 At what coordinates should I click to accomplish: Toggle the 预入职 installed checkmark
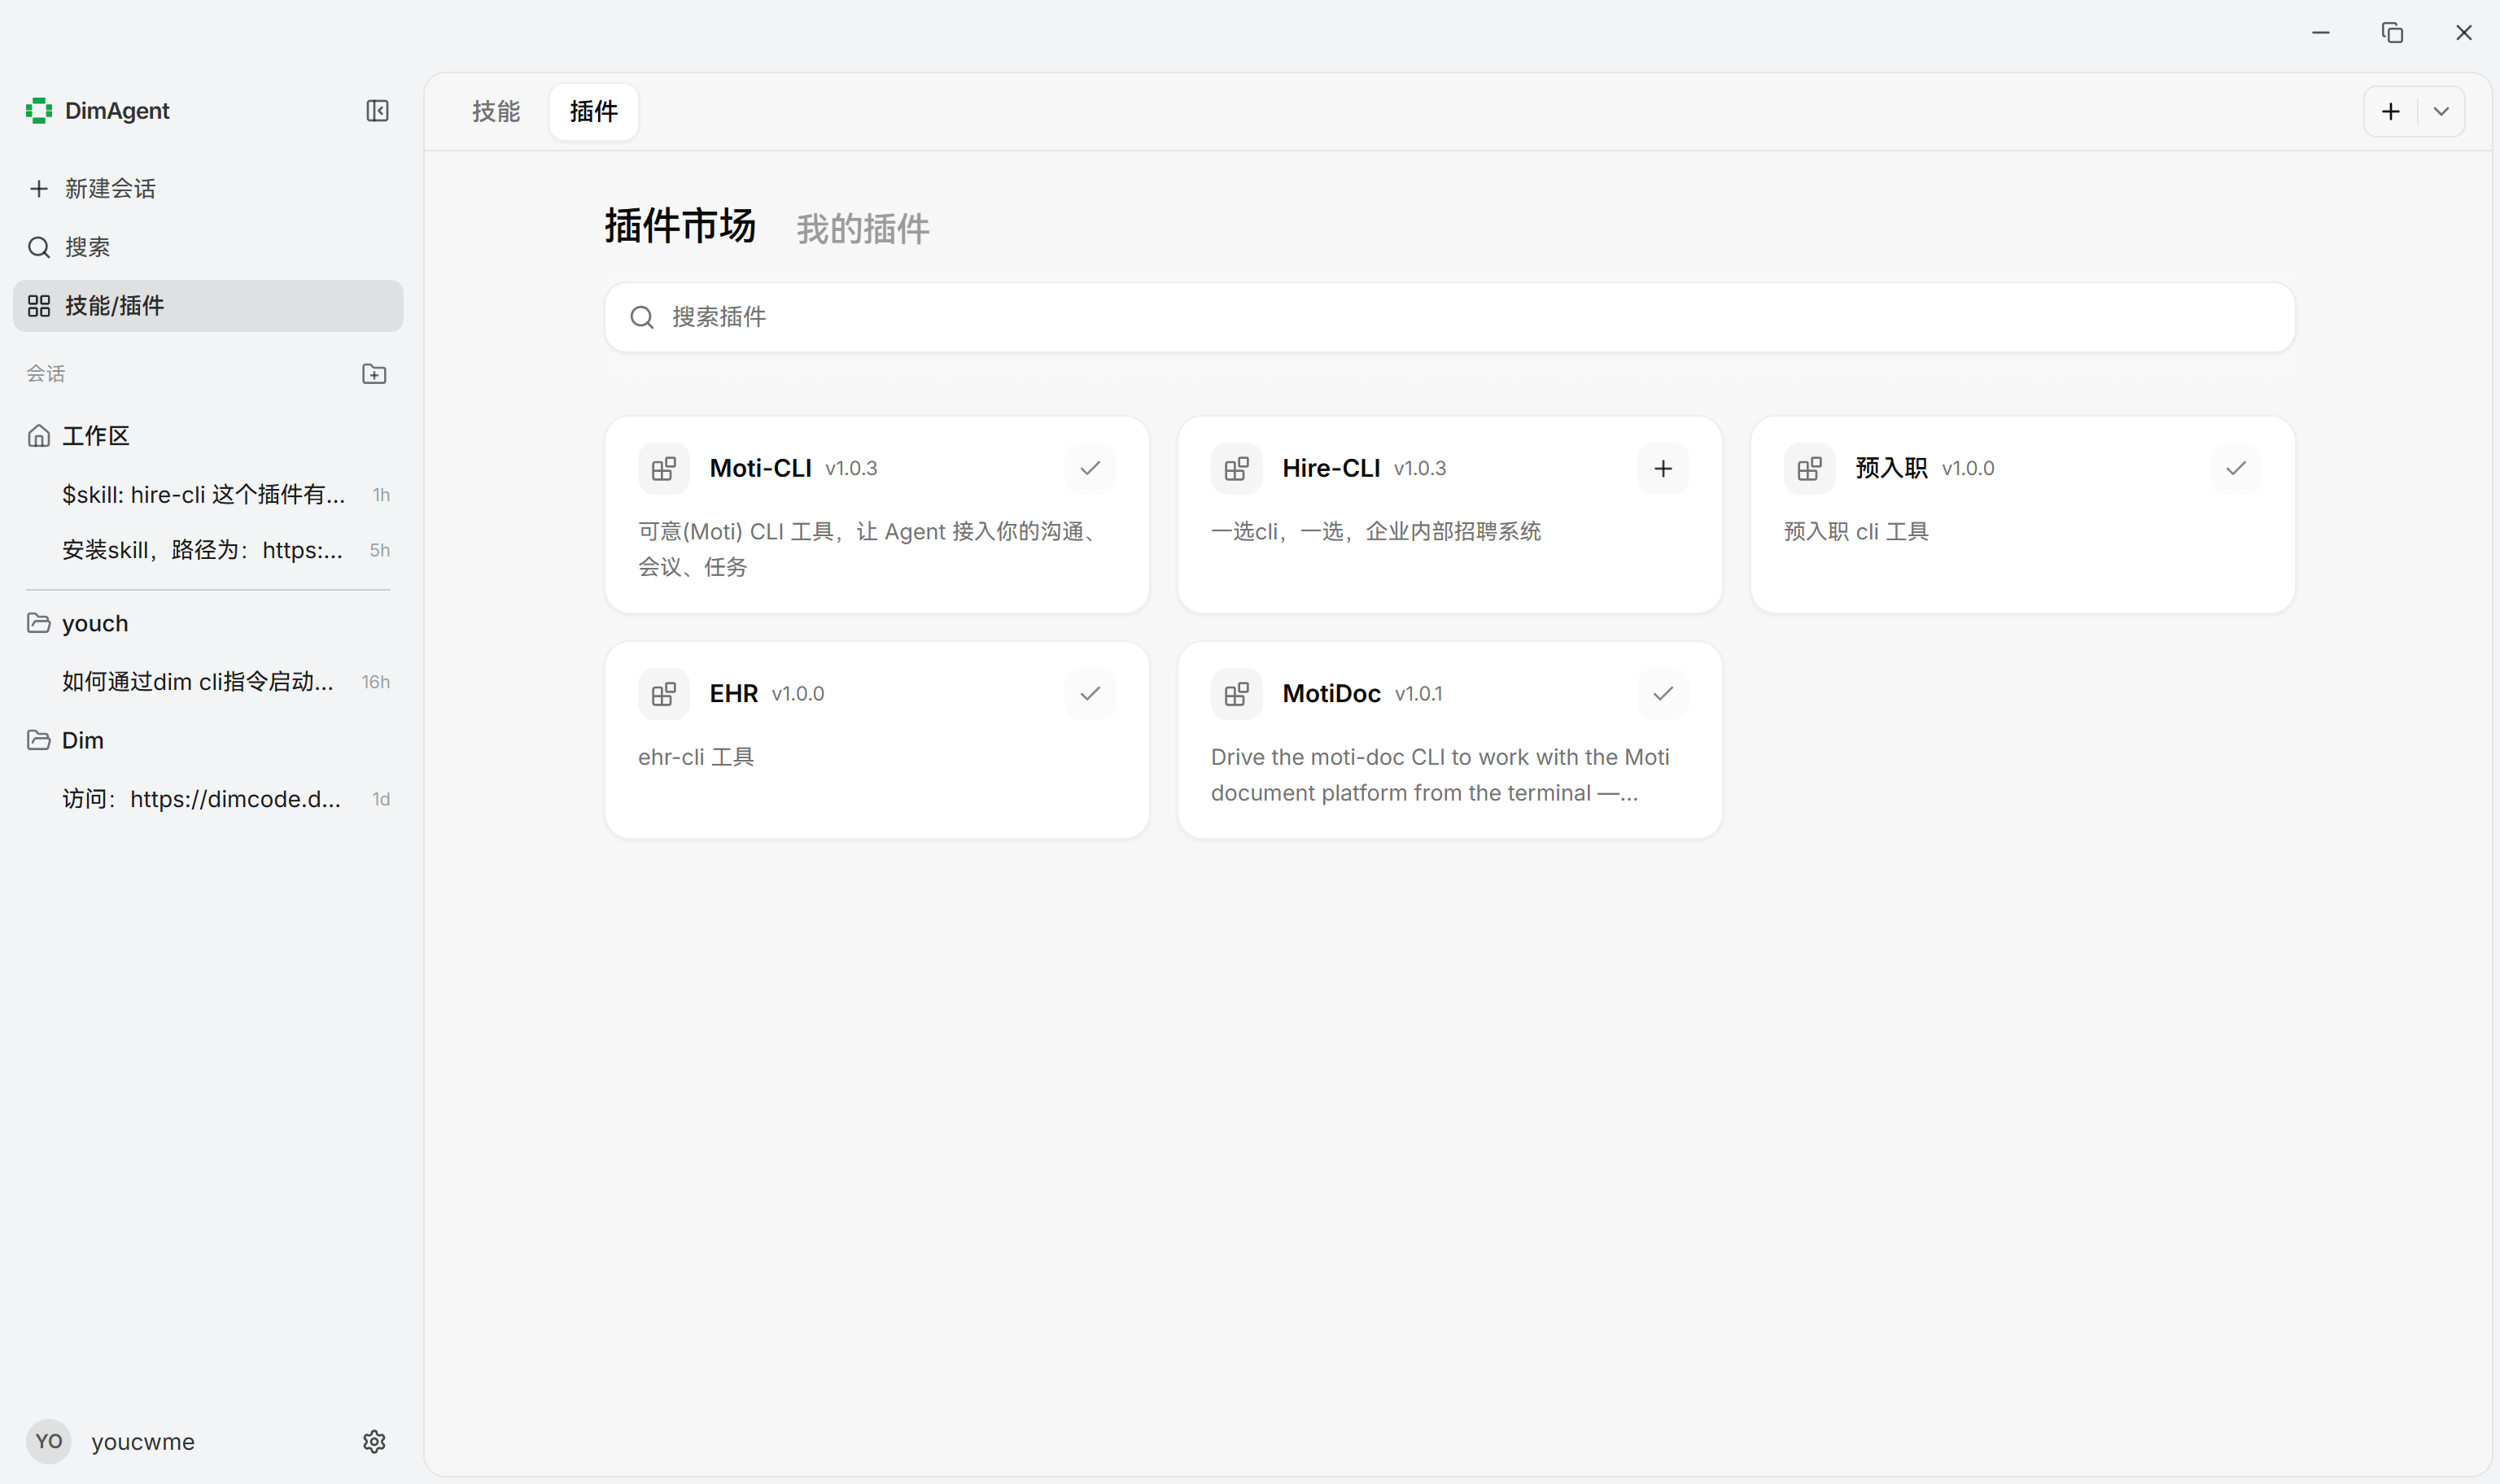pos(2236,468)
